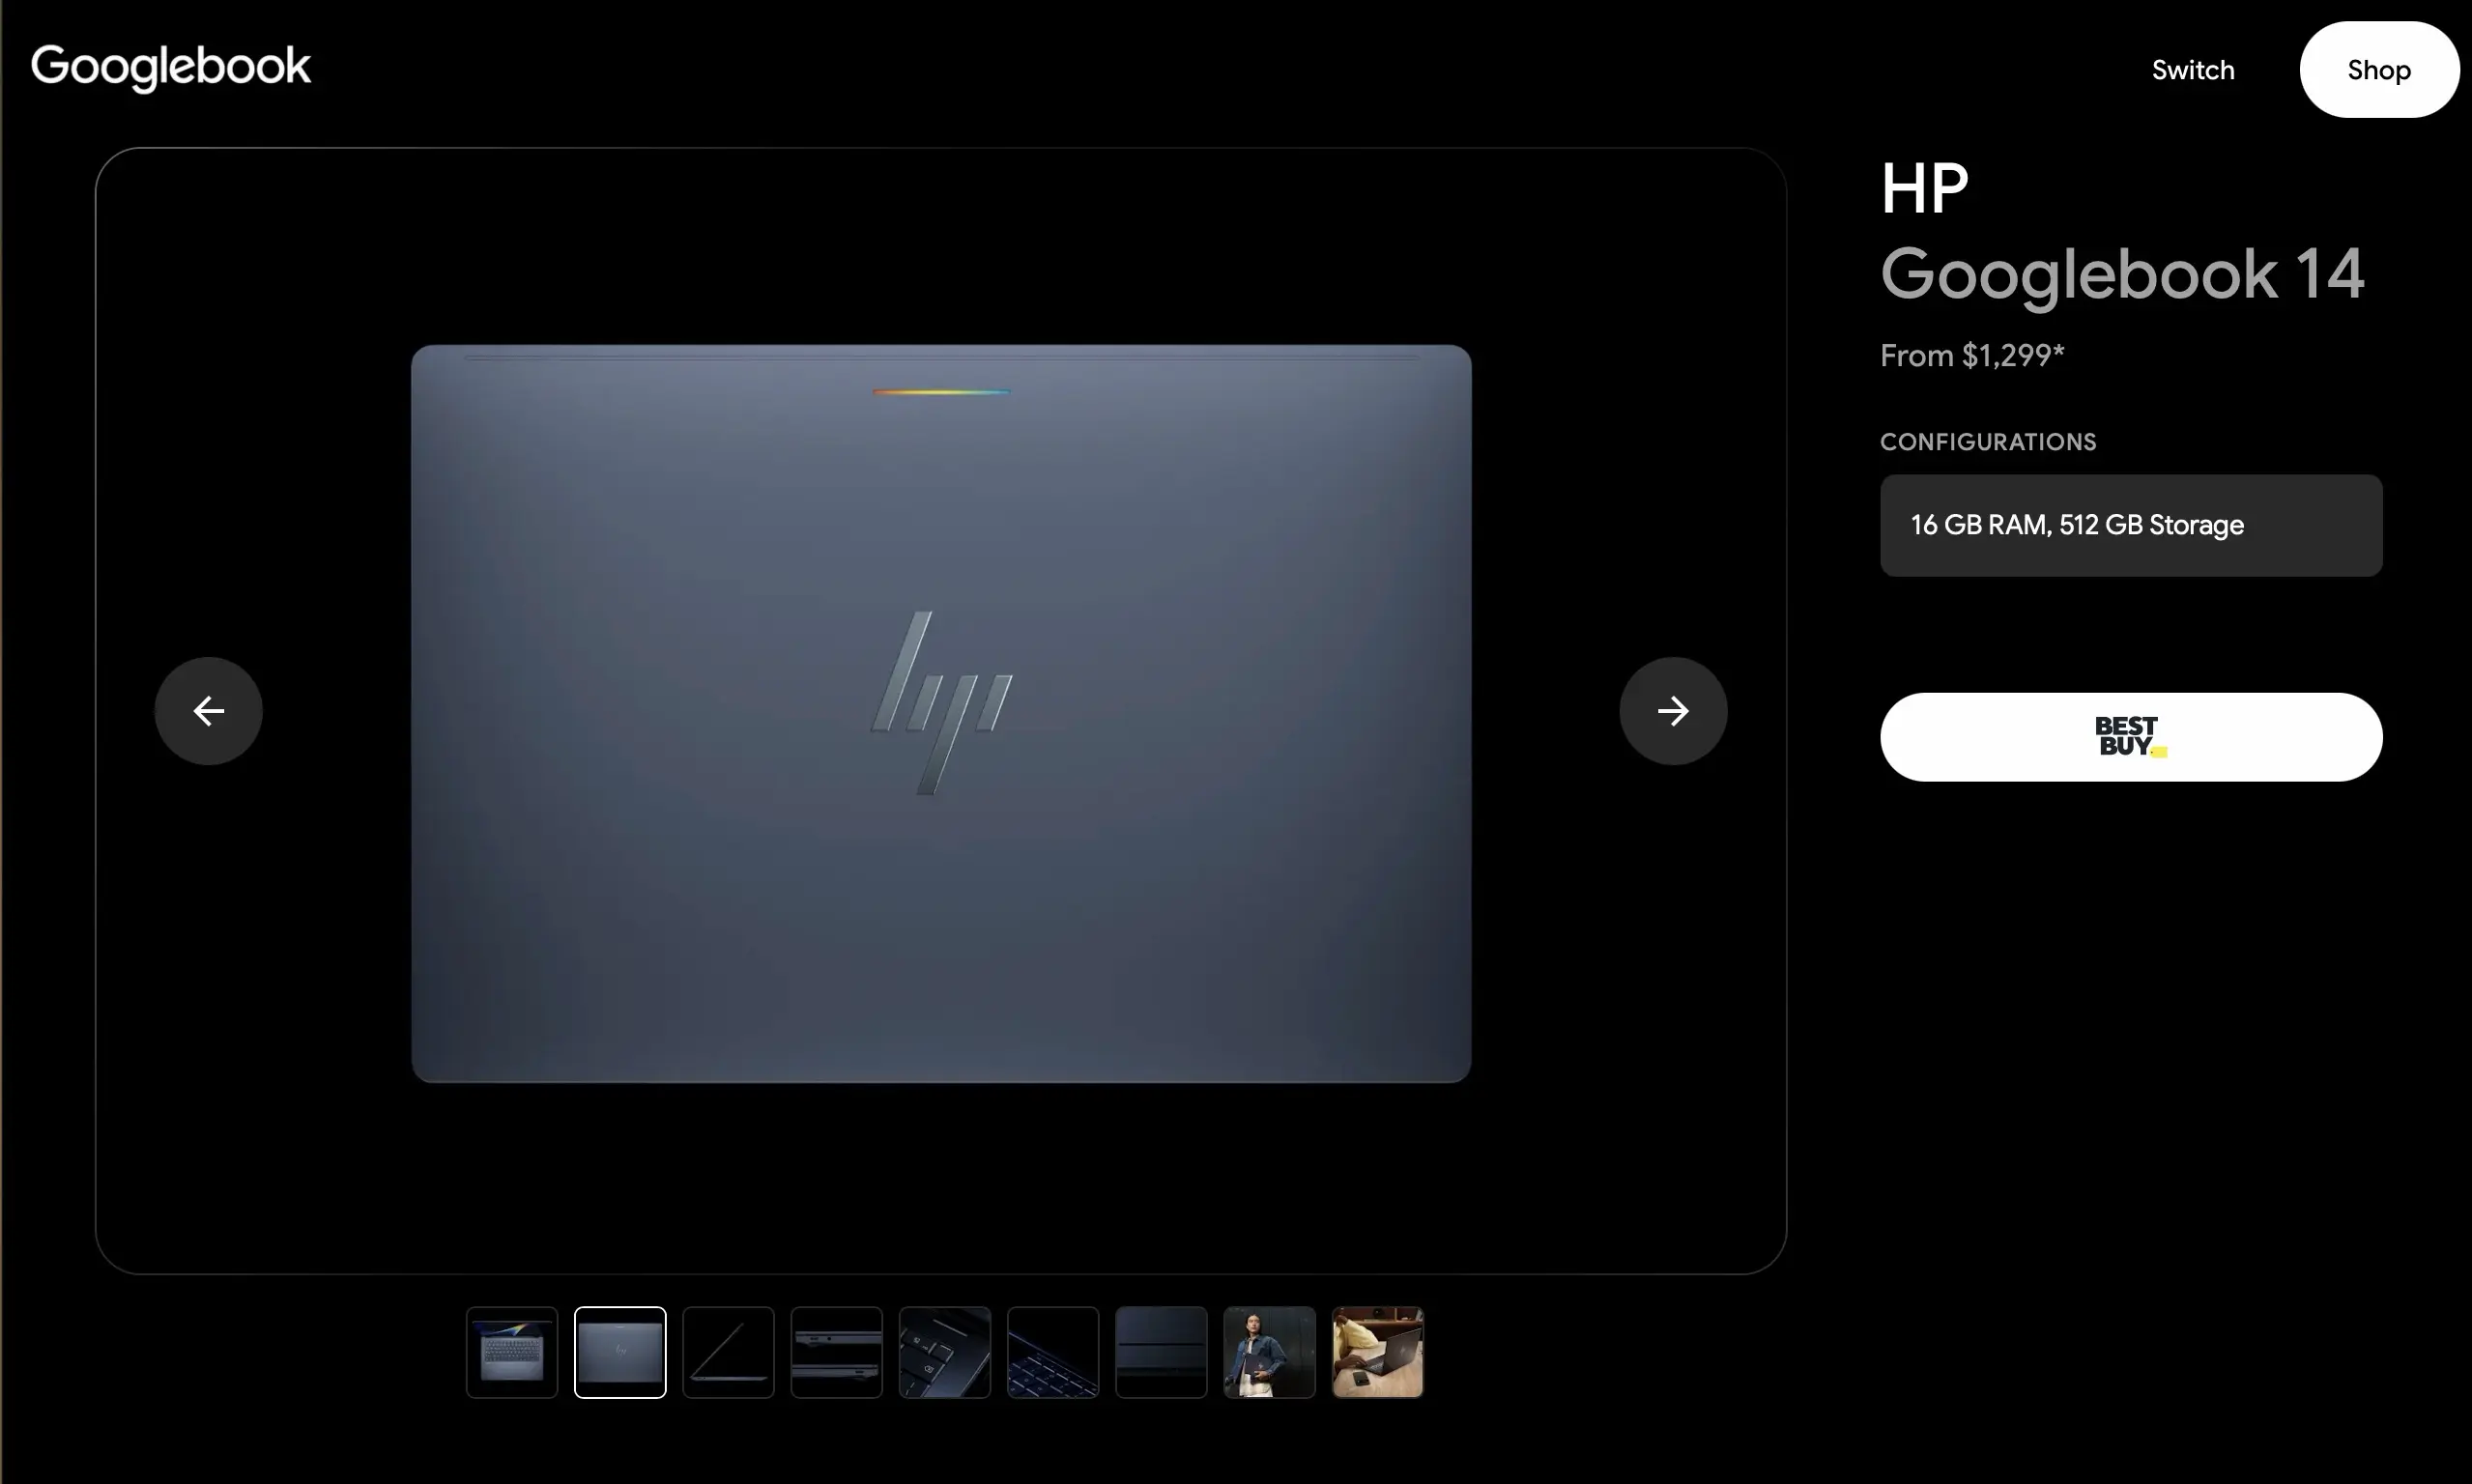Select the 16 GB RAM, 512 GB Storage configuration
This screenshot has height=1484, width=2472.
coord(2131,525)
